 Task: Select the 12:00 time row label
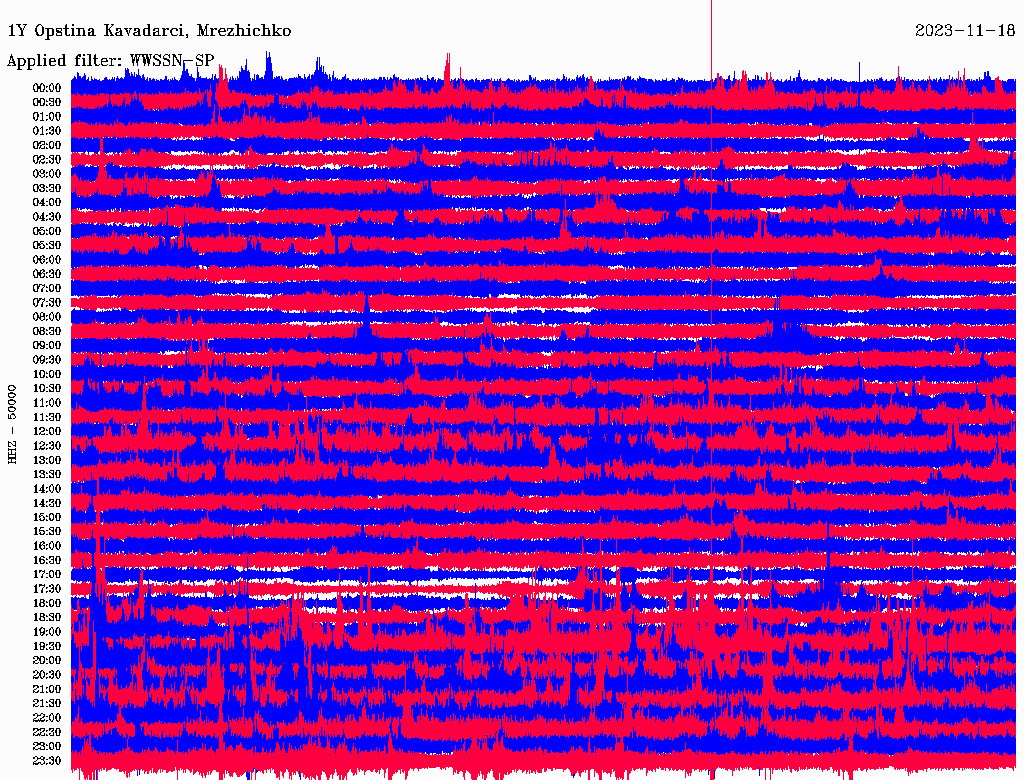click(47, 432)
